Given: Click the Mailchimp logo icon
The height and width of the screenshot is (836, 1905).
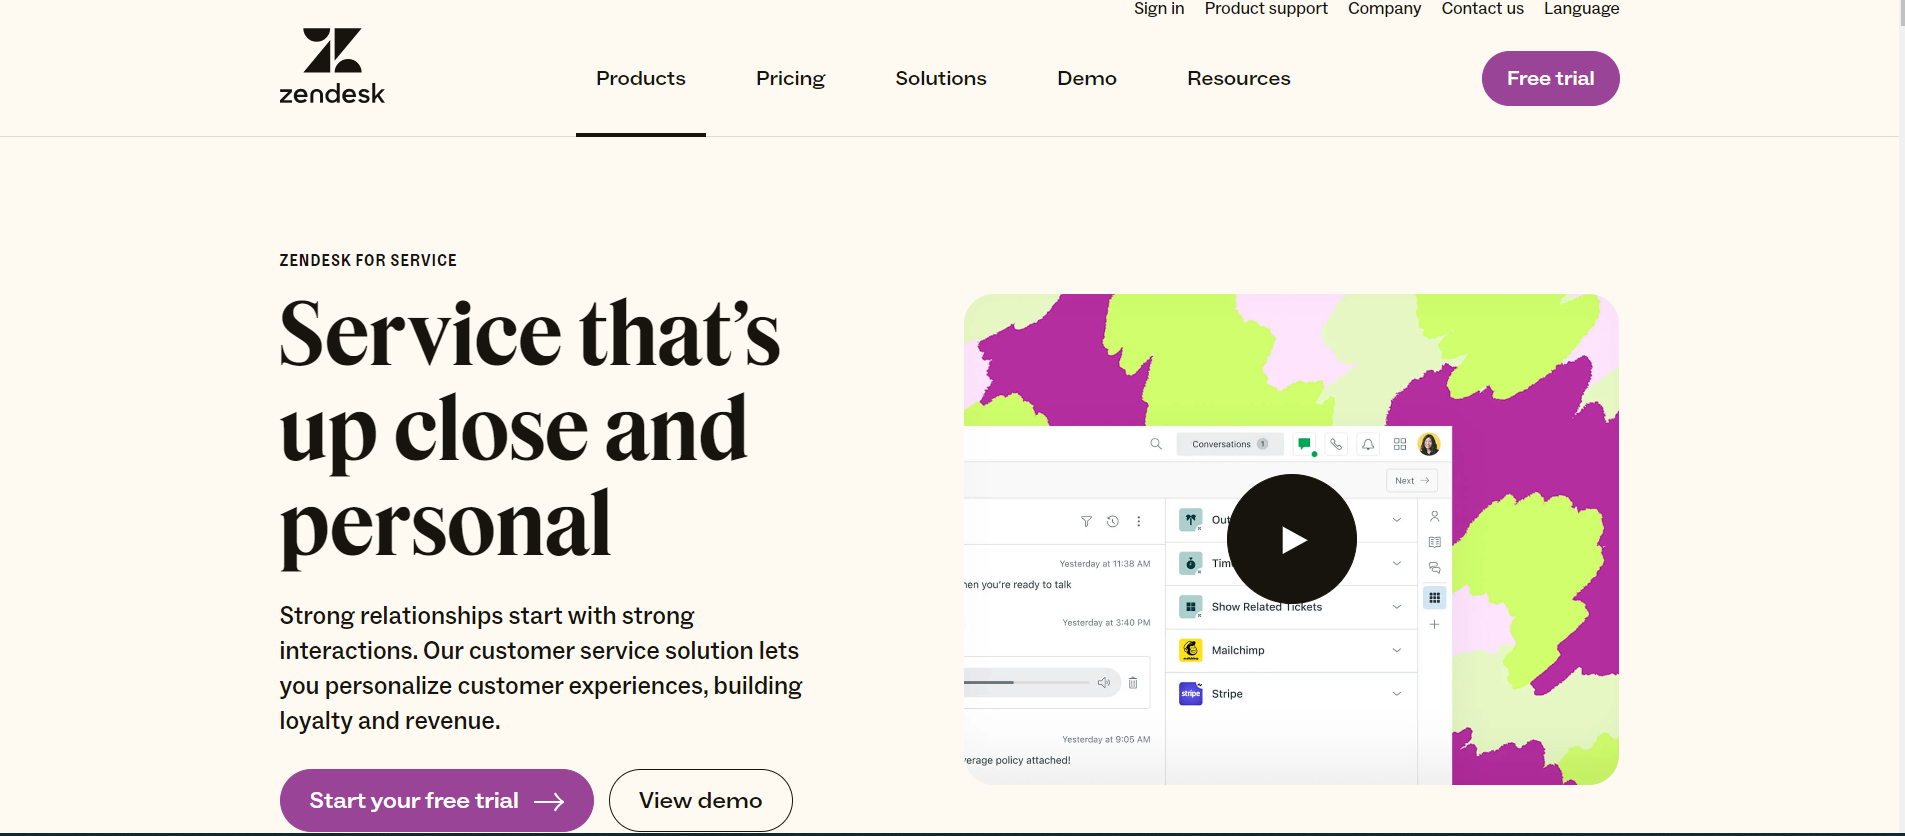Looking at the screenshot, I should pyautogui.click(x=1191, y=650).
